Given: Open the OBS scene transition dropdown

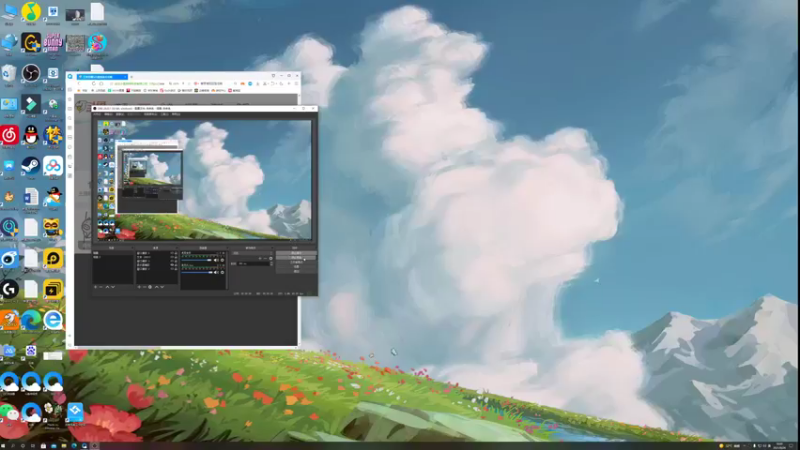Looking at the screenshot, I should tap(252, 253).
